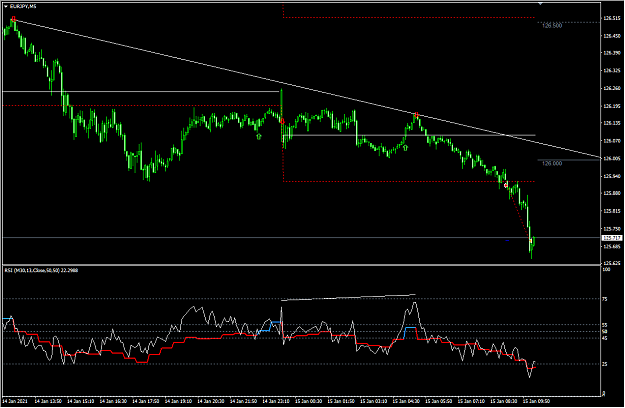Select the red sell arrow at the chart's first peak
Viewport: 625px width, 408px height.
(14, 19)
